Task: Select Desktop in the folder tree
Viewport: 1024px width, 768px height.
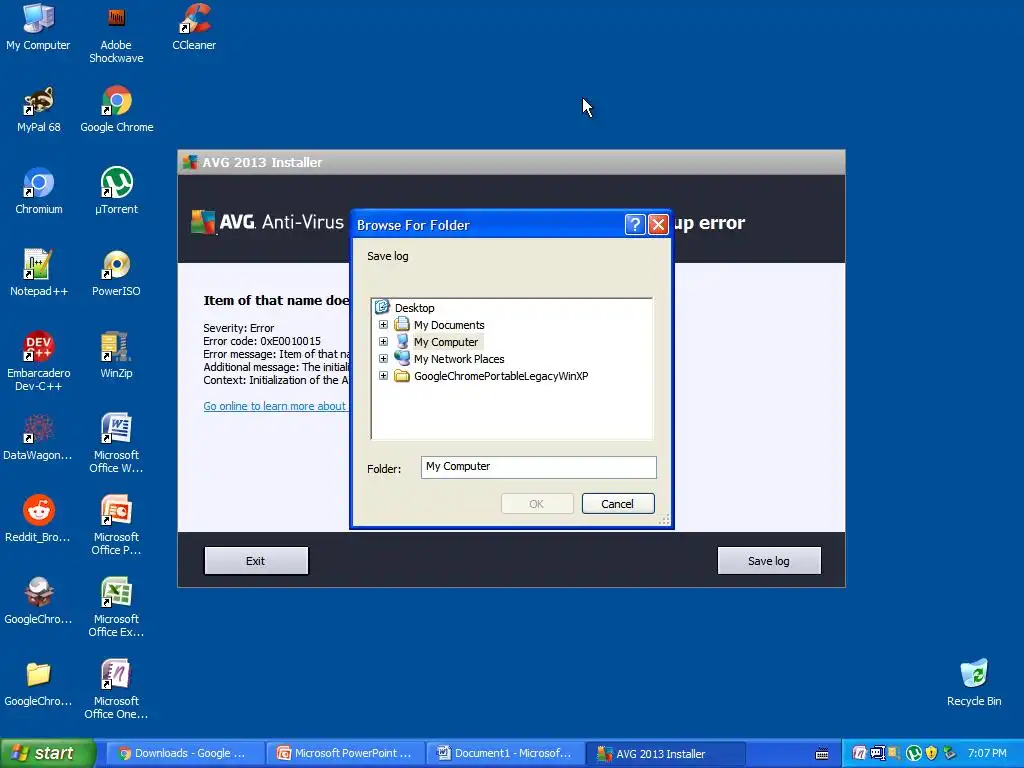Action: [414, 308]
